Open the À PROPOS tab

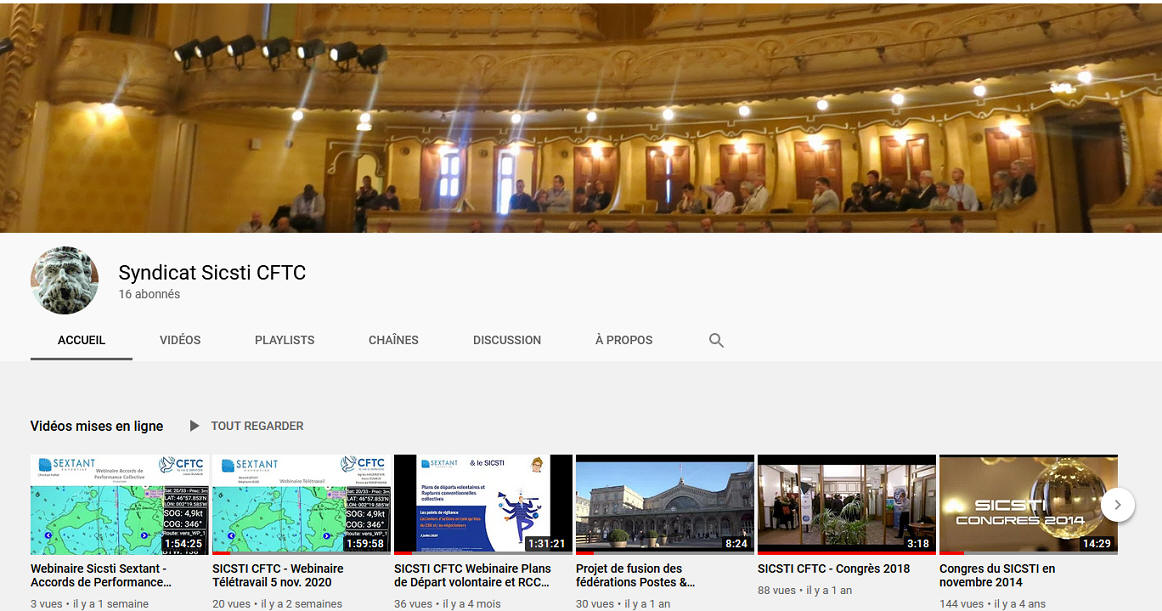(624, 340)
